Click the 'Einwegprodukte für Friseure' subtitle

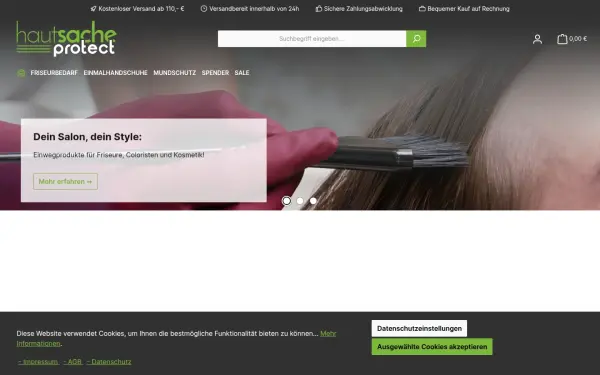point(119,155)
